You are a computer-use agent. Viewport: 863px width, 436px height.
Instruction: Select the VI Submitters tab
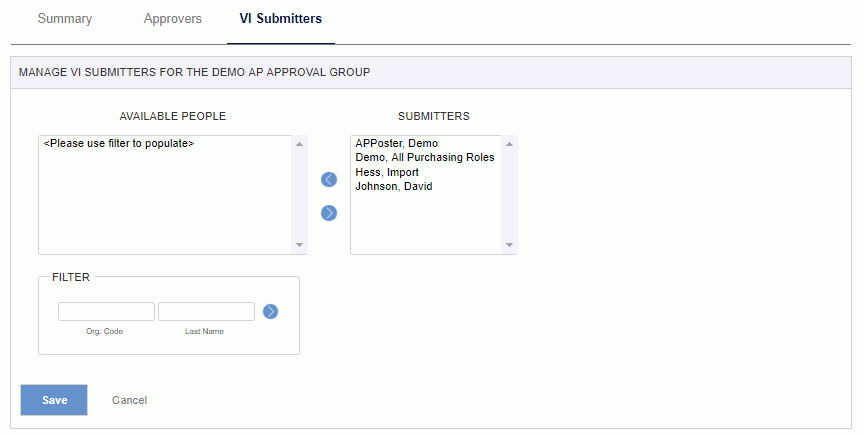[x=281, y=19]
